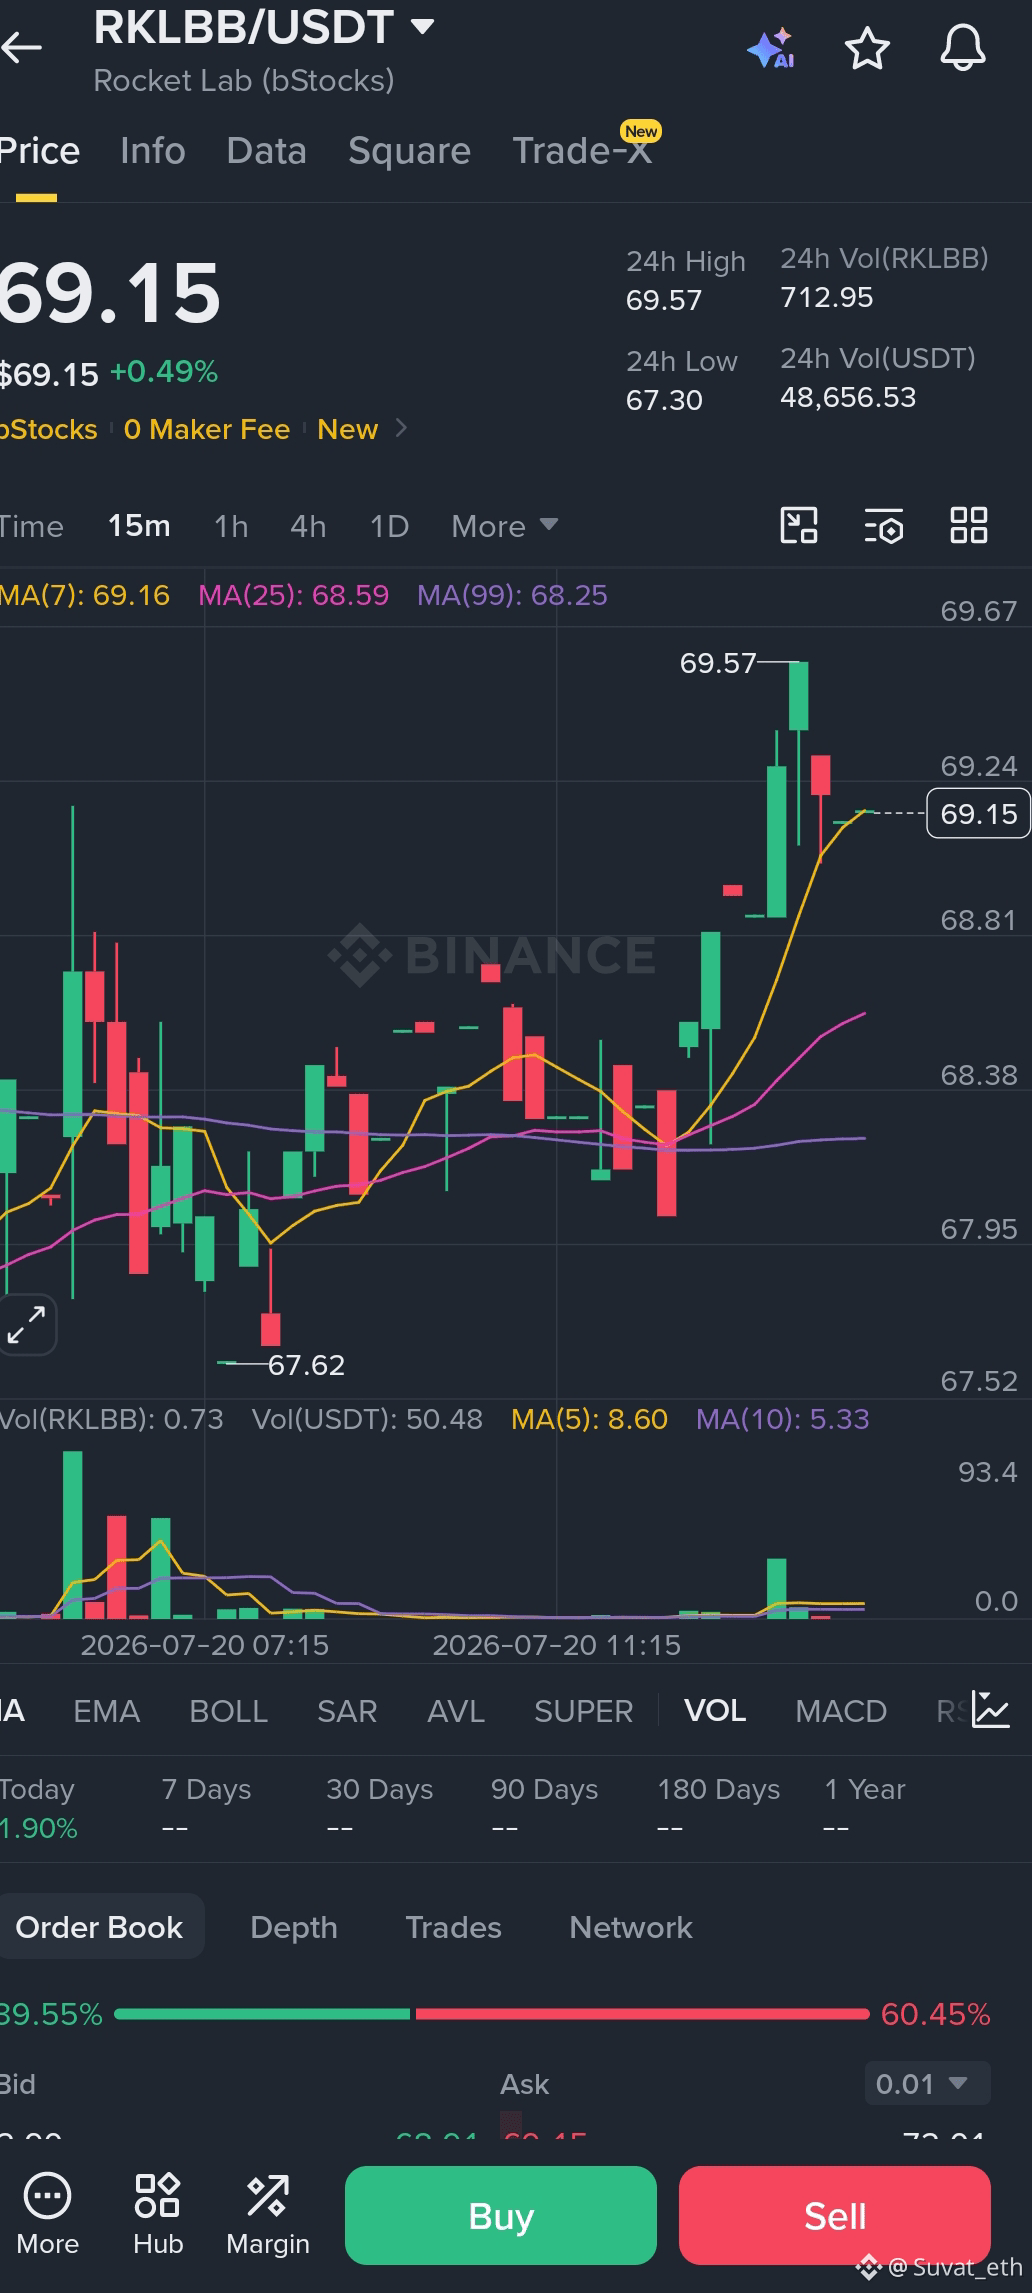Screen dimensions: 1032x2293
Task: Open the More menu icon
Action: coord(47,2214)
